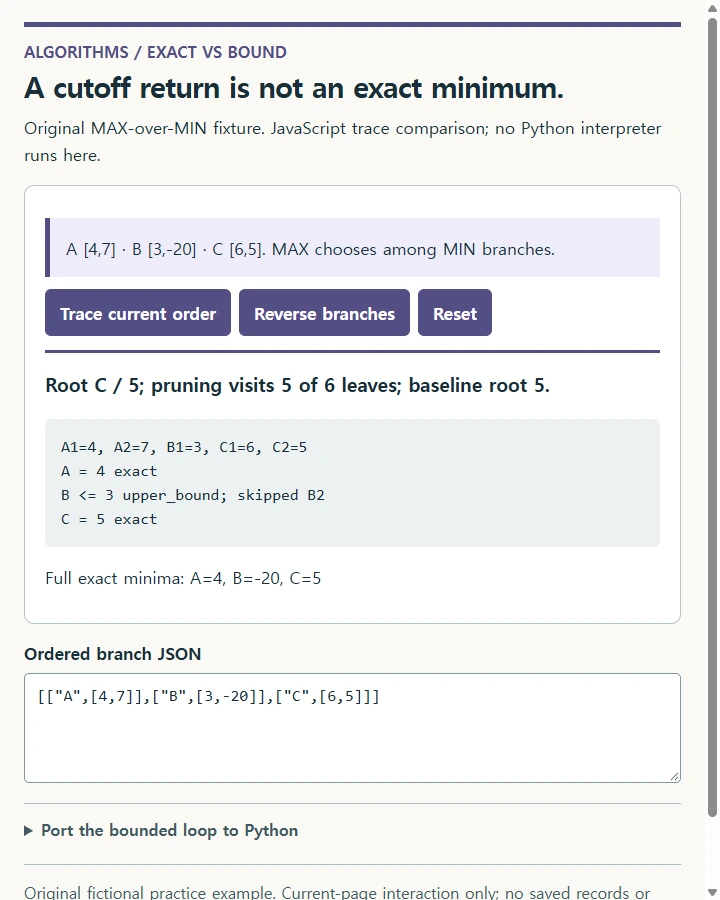
Task: Click the scrollbar up arrow
Action: [713, 8]
